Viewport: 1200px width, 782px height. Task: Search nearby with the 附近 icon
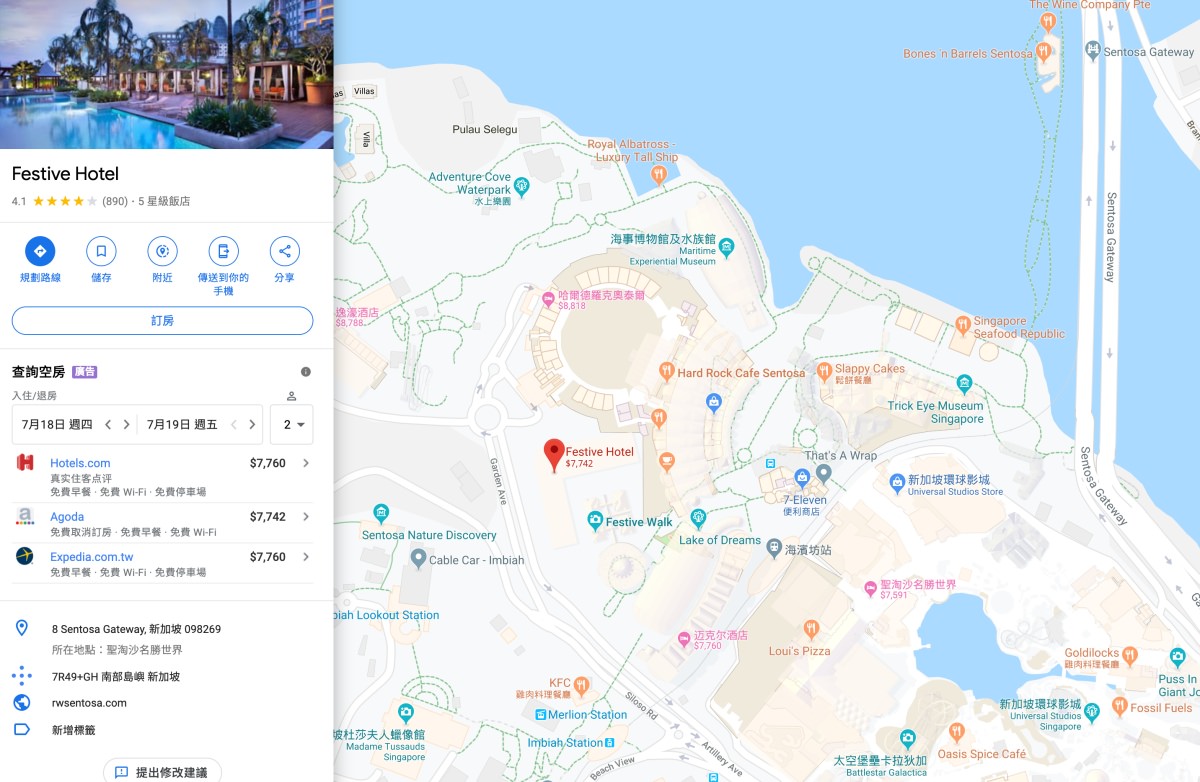point(162,251)
